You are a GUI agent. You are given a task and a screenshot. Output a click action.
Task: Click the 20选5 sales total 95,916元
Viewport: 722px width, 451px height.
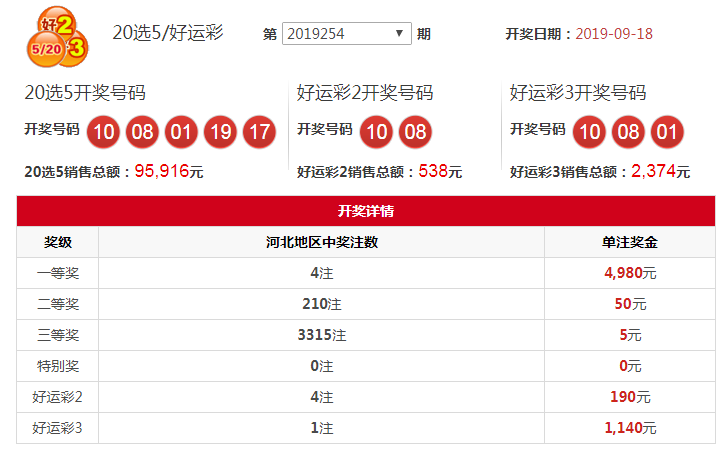[169, 171]
